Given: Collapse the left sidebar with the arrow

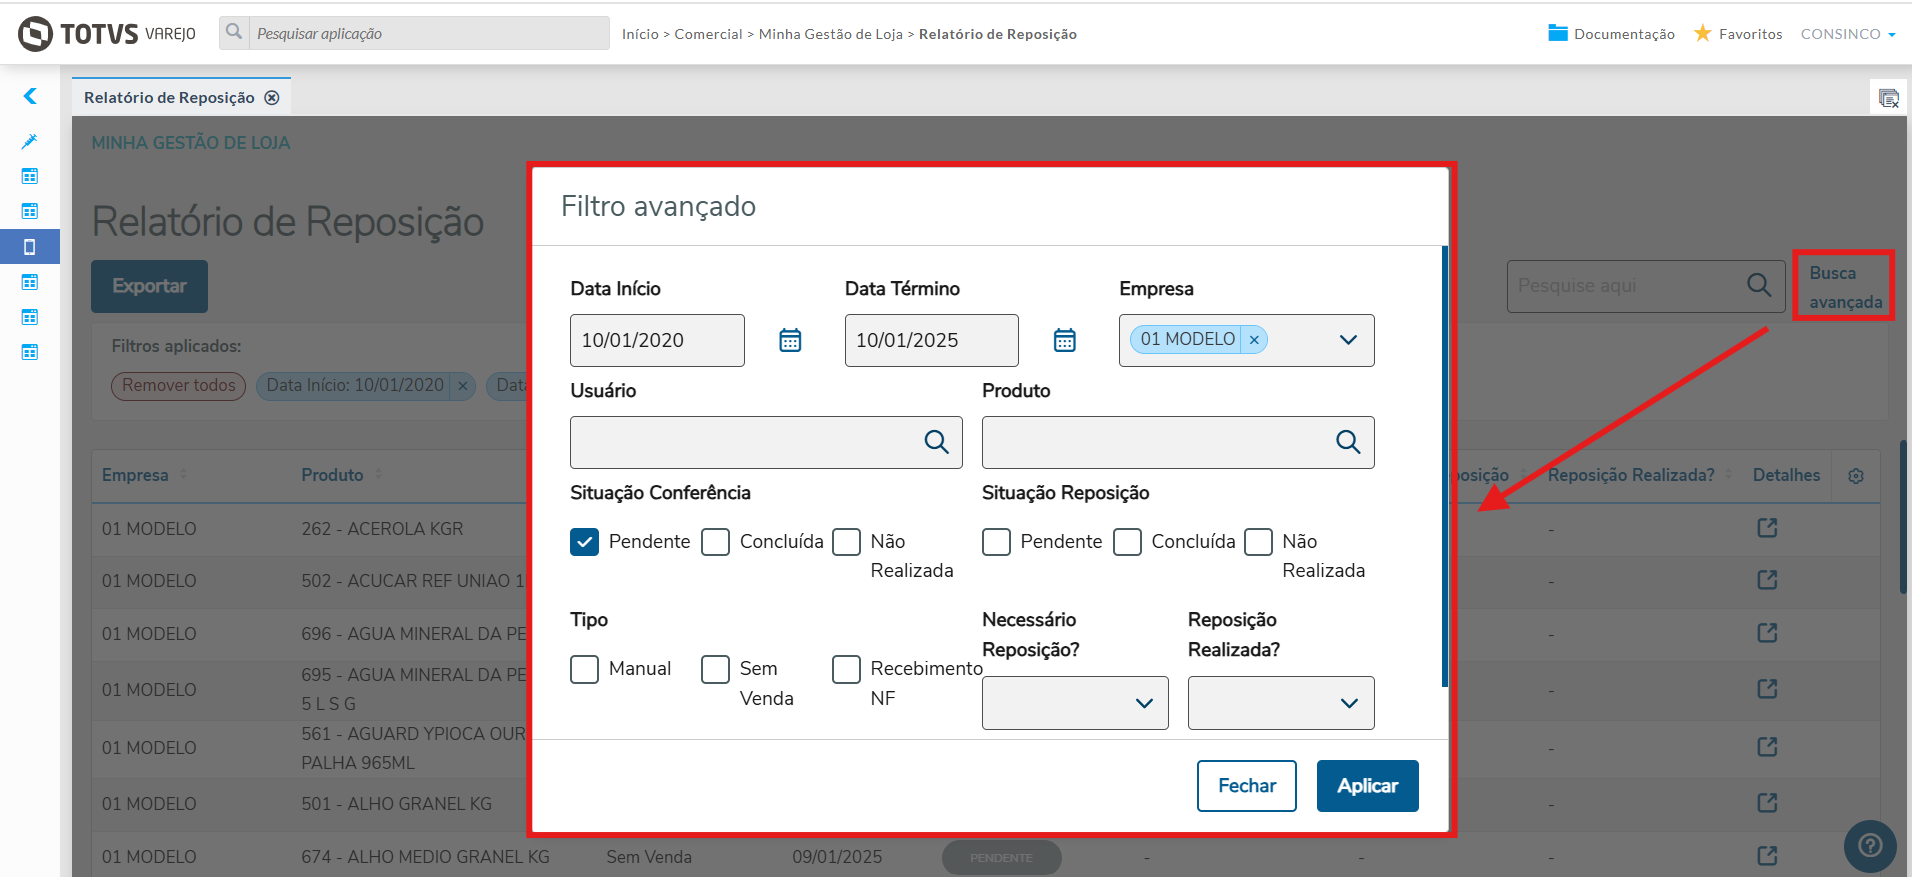Looking at the screenshot, I should pos(30,96).
